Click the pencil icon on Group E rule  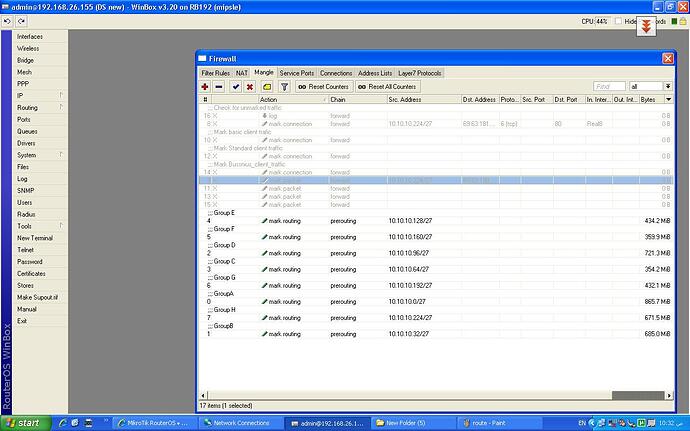[264, 221]
